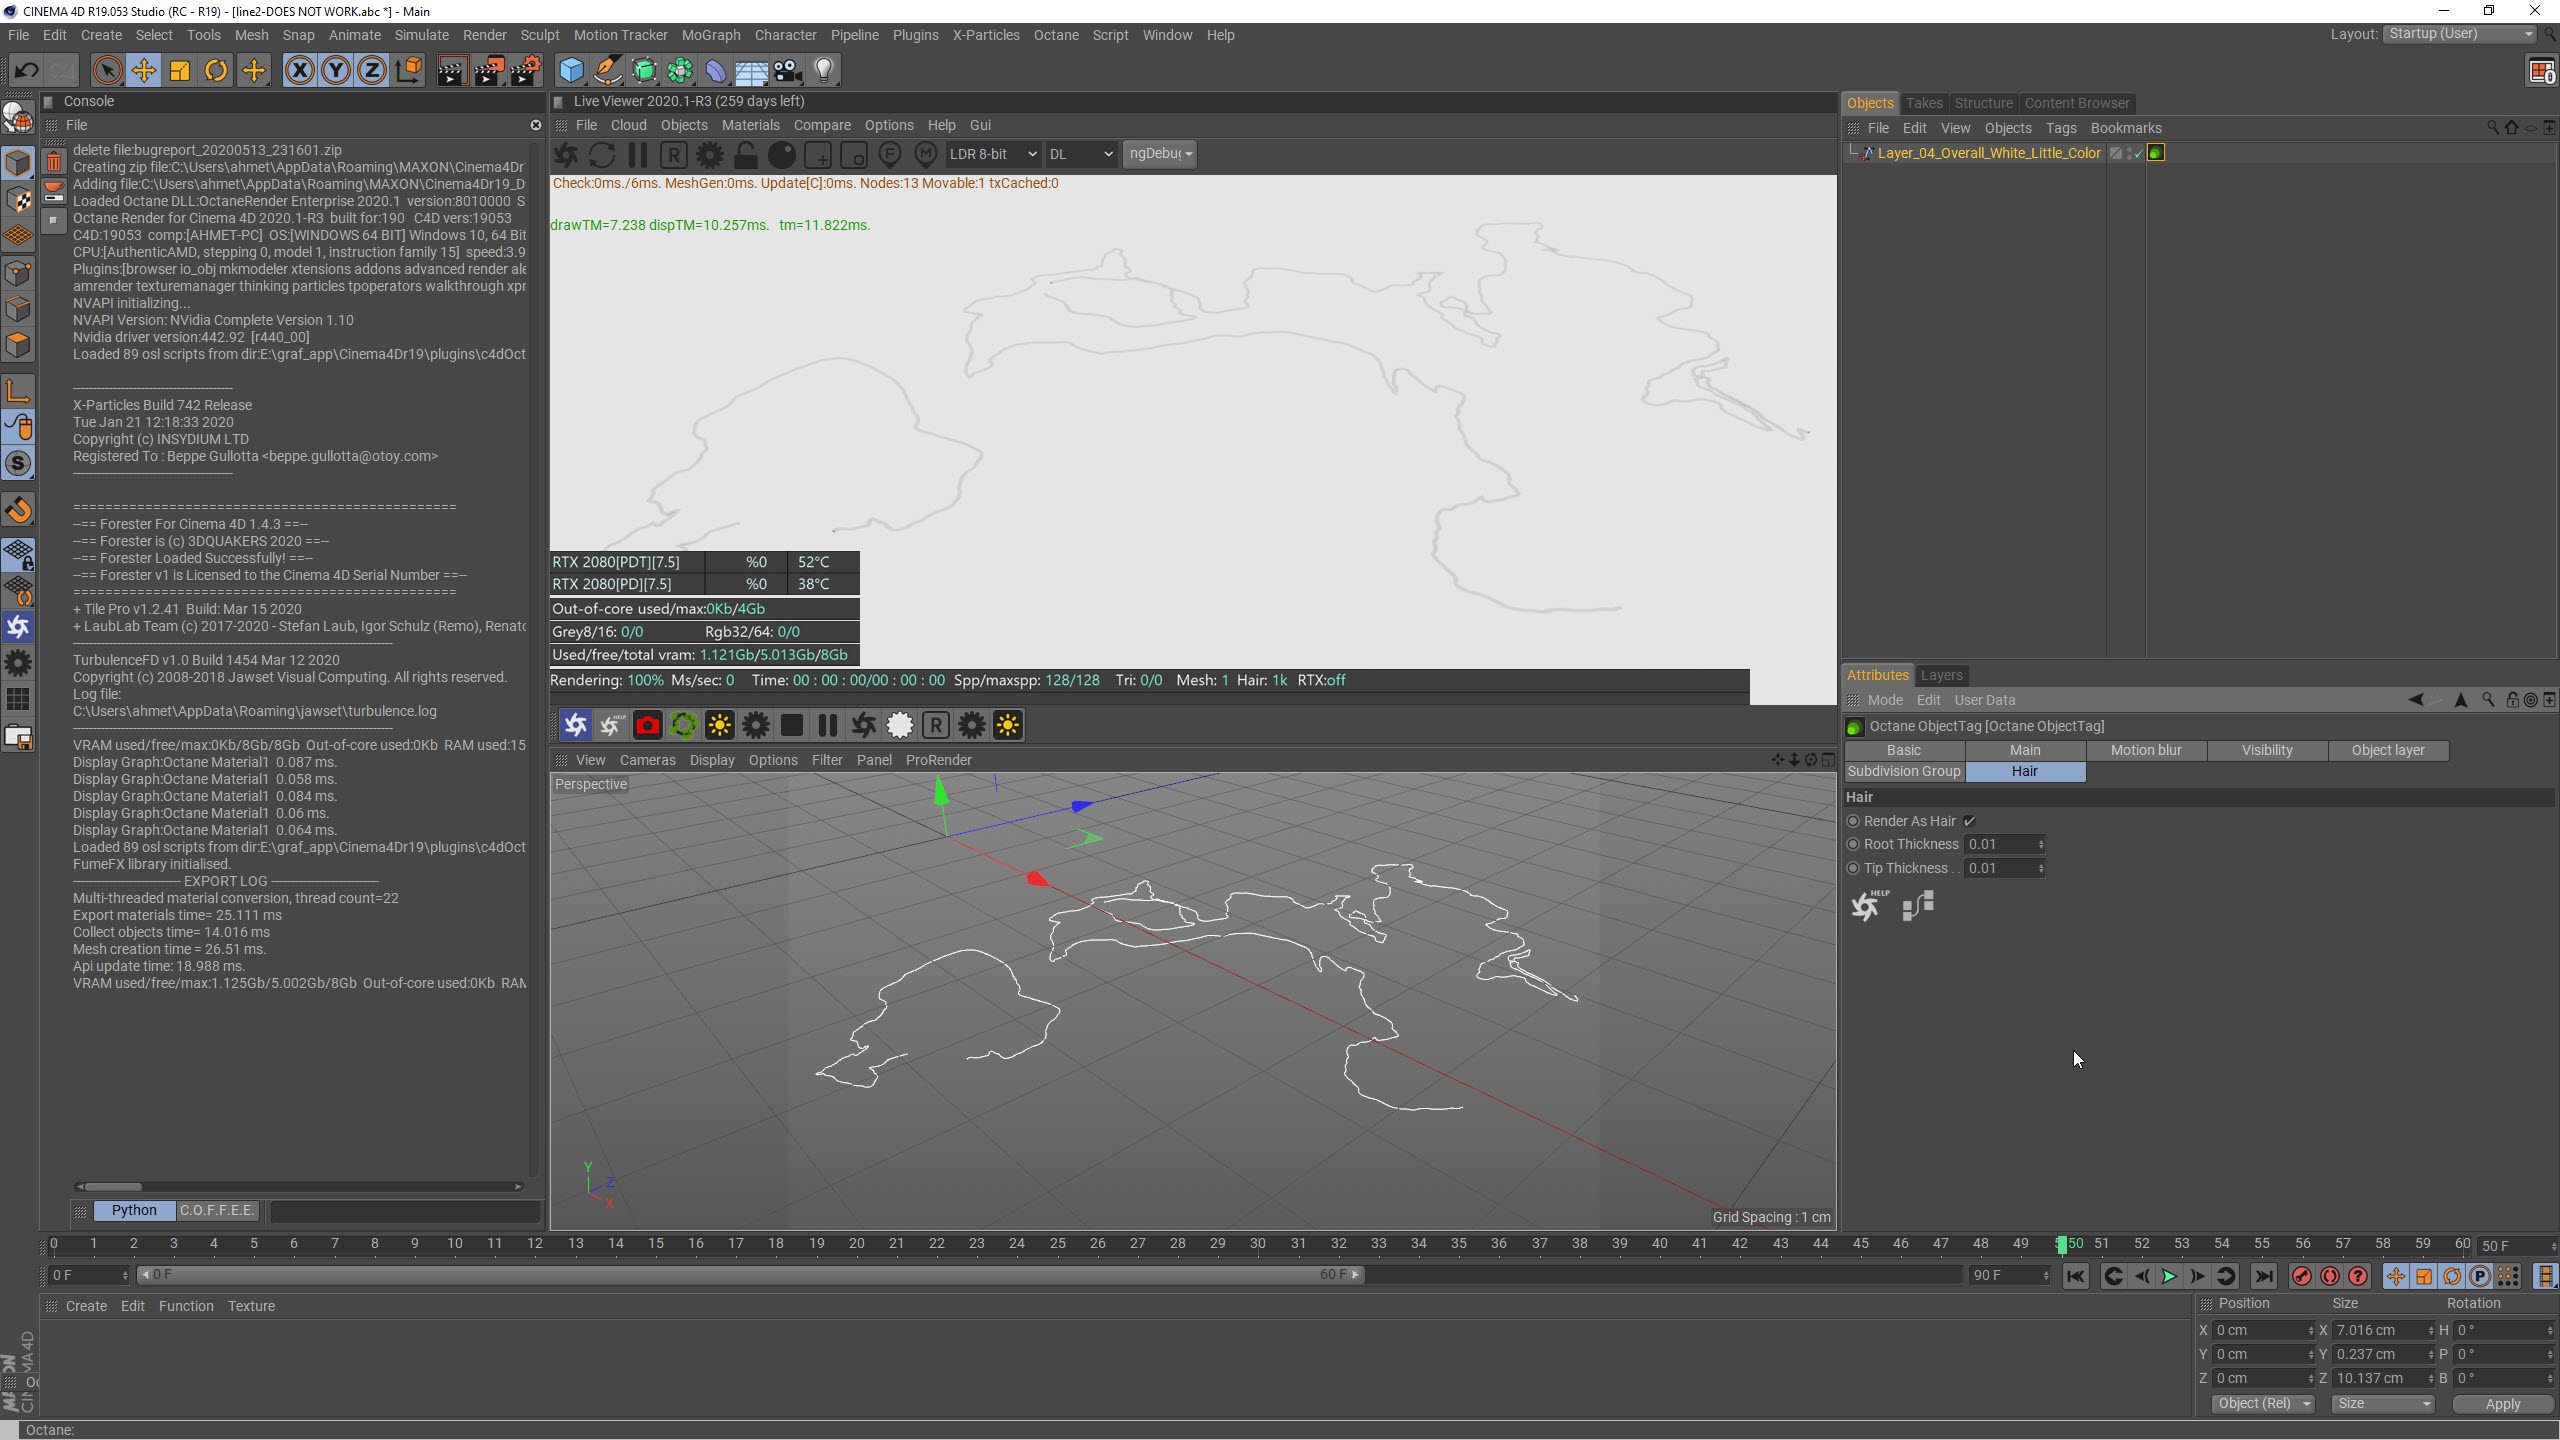The height and width of the screenshot is (1440, 2560).
Task: Open the LDR 8-bit dropdown
Action: pos(992,154)
